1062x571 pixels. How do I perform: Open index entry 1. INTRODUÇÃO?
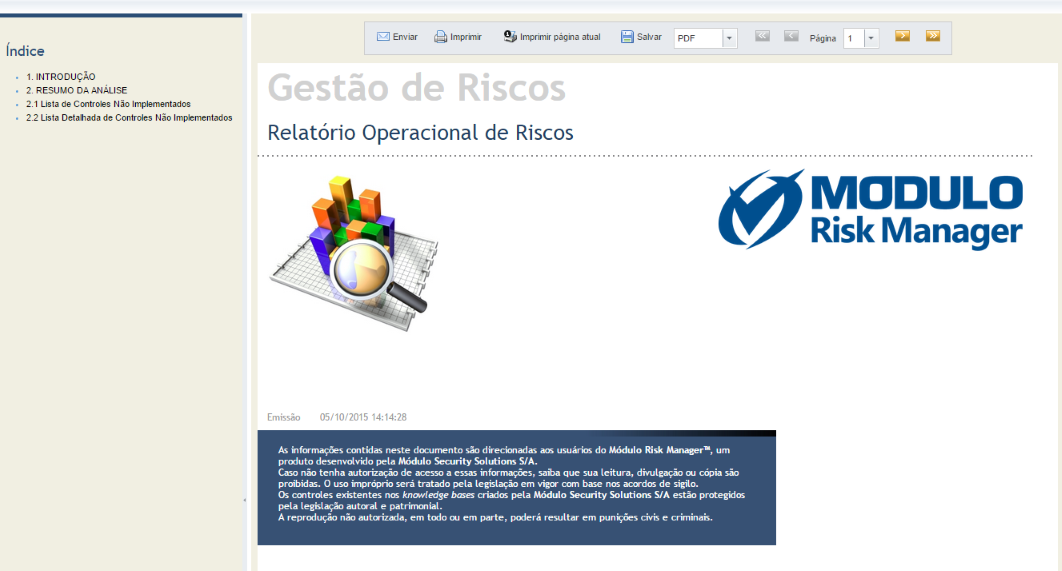pos(61,77)
